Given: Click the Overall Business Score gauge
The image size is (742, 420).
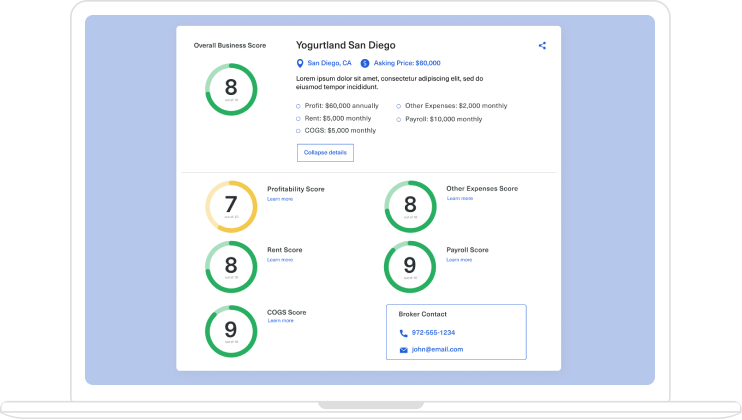Looking at the screenshot, I should (x=231, y=89).
